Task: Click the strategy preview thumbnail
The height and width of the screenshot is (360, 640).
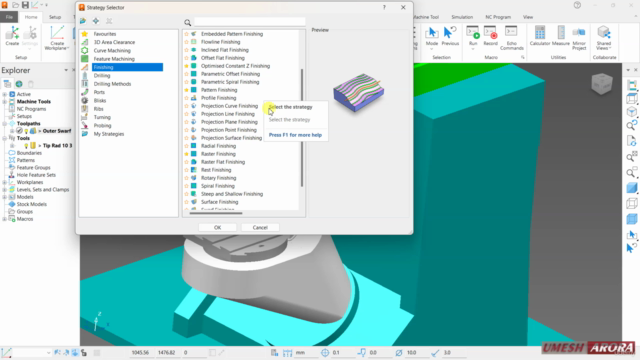Action: point(359,93)
